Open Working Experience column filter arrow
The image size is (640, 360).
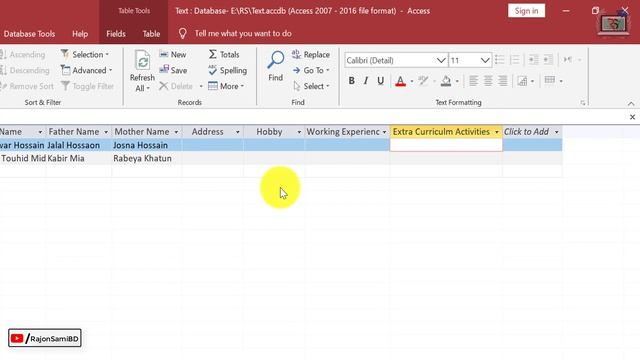click(x=384, y=132)
